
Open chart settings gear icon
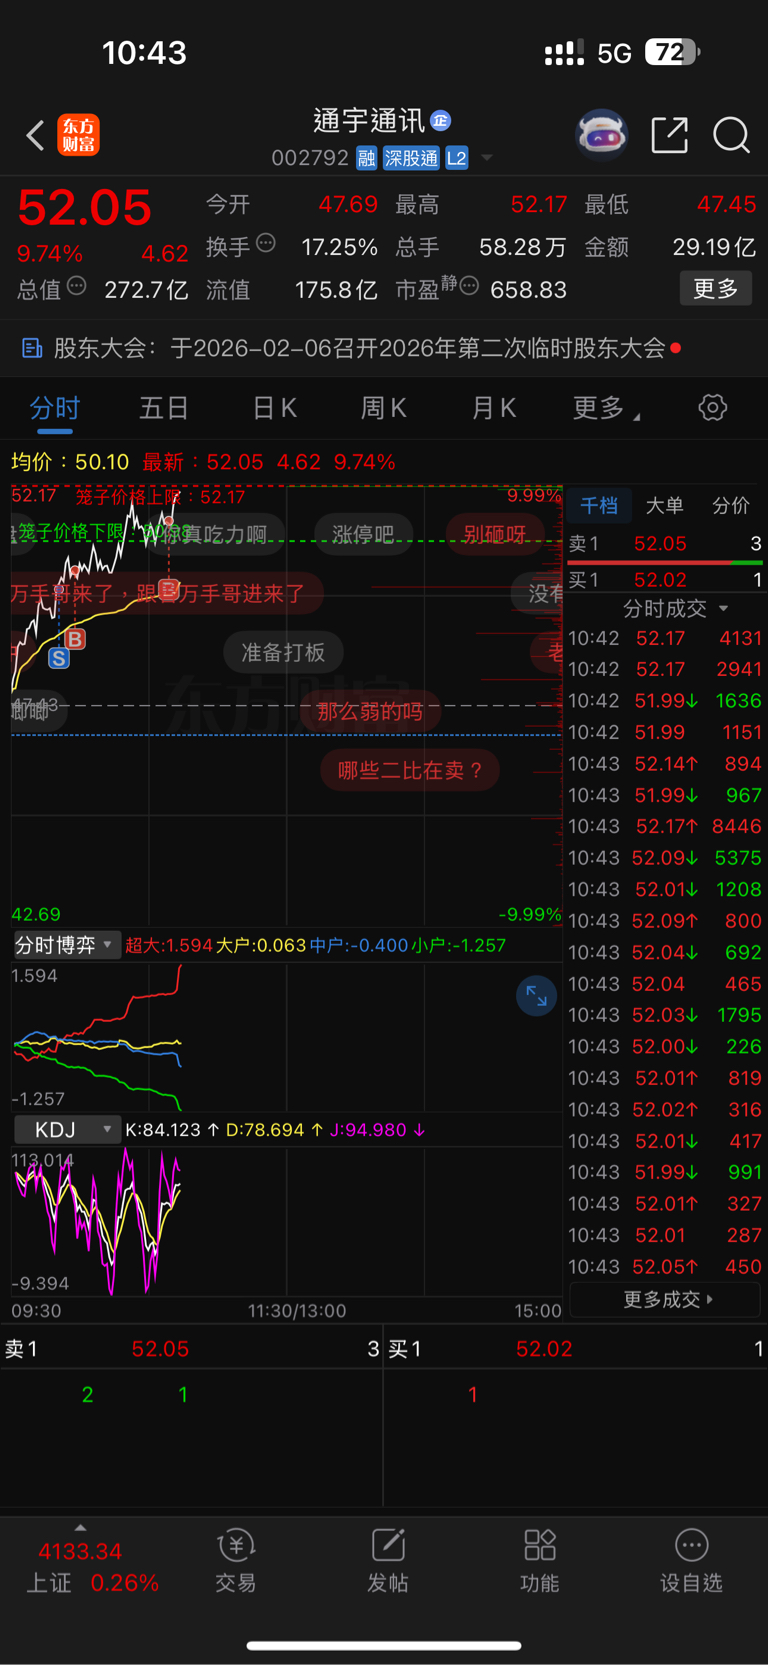click(712, 407)
